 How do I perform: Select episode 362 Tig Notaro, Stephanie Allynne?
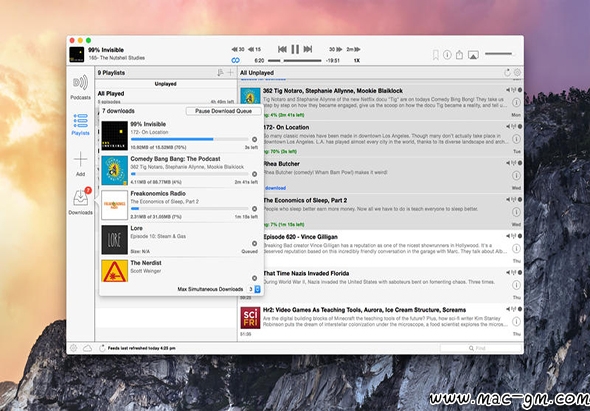(x=380, y=102)
